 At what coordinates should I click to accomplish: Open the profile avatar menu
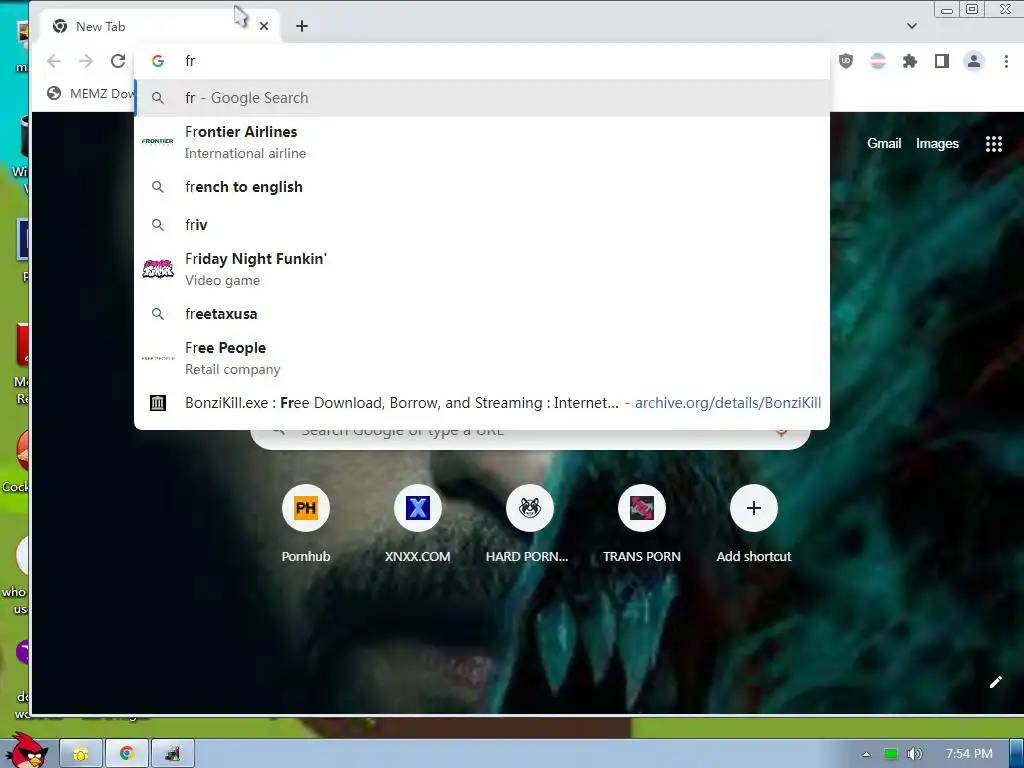pos(974,61)
